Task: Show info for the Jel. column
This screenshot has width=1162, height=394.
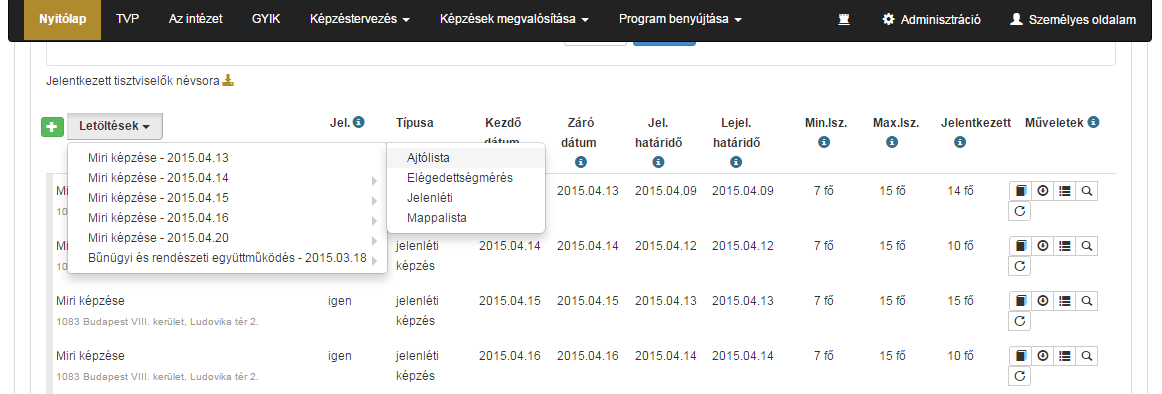Action: point(359,121)
